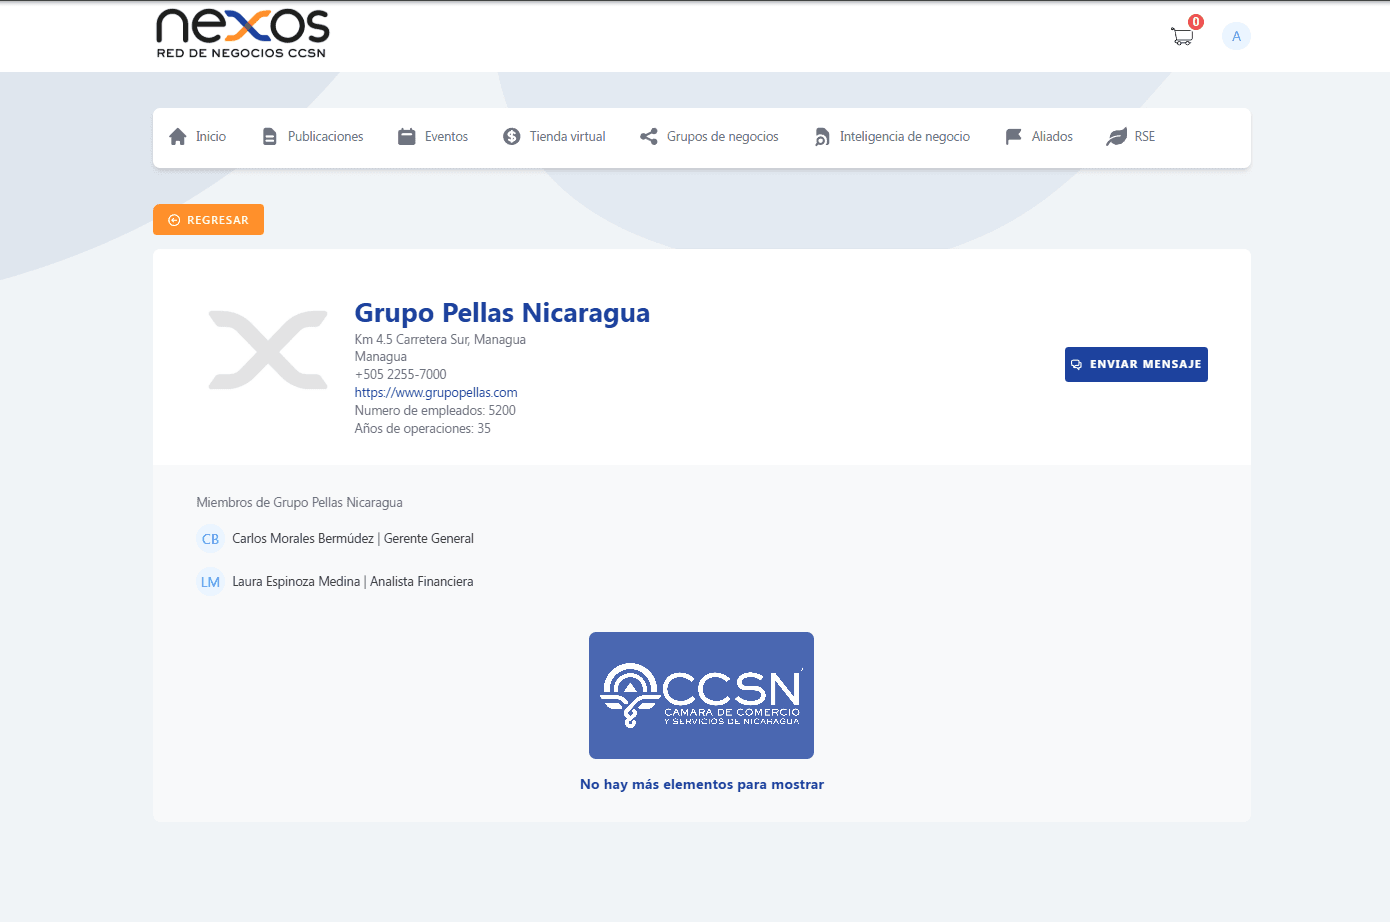Click 'Numero de empleados: 5200' text
The height and width of the screenshot is (922, 1390).
point(435,411)
